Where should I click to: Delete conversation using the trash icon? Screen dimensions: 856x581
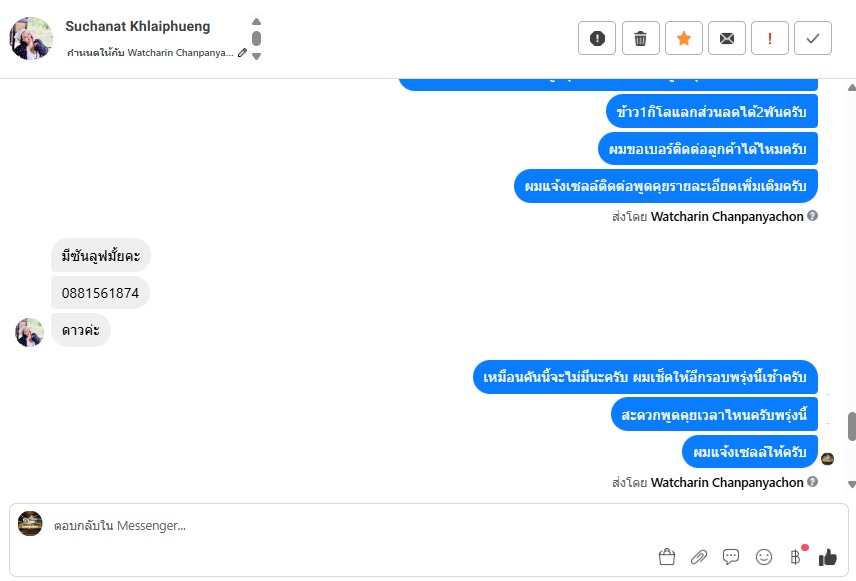640,38
